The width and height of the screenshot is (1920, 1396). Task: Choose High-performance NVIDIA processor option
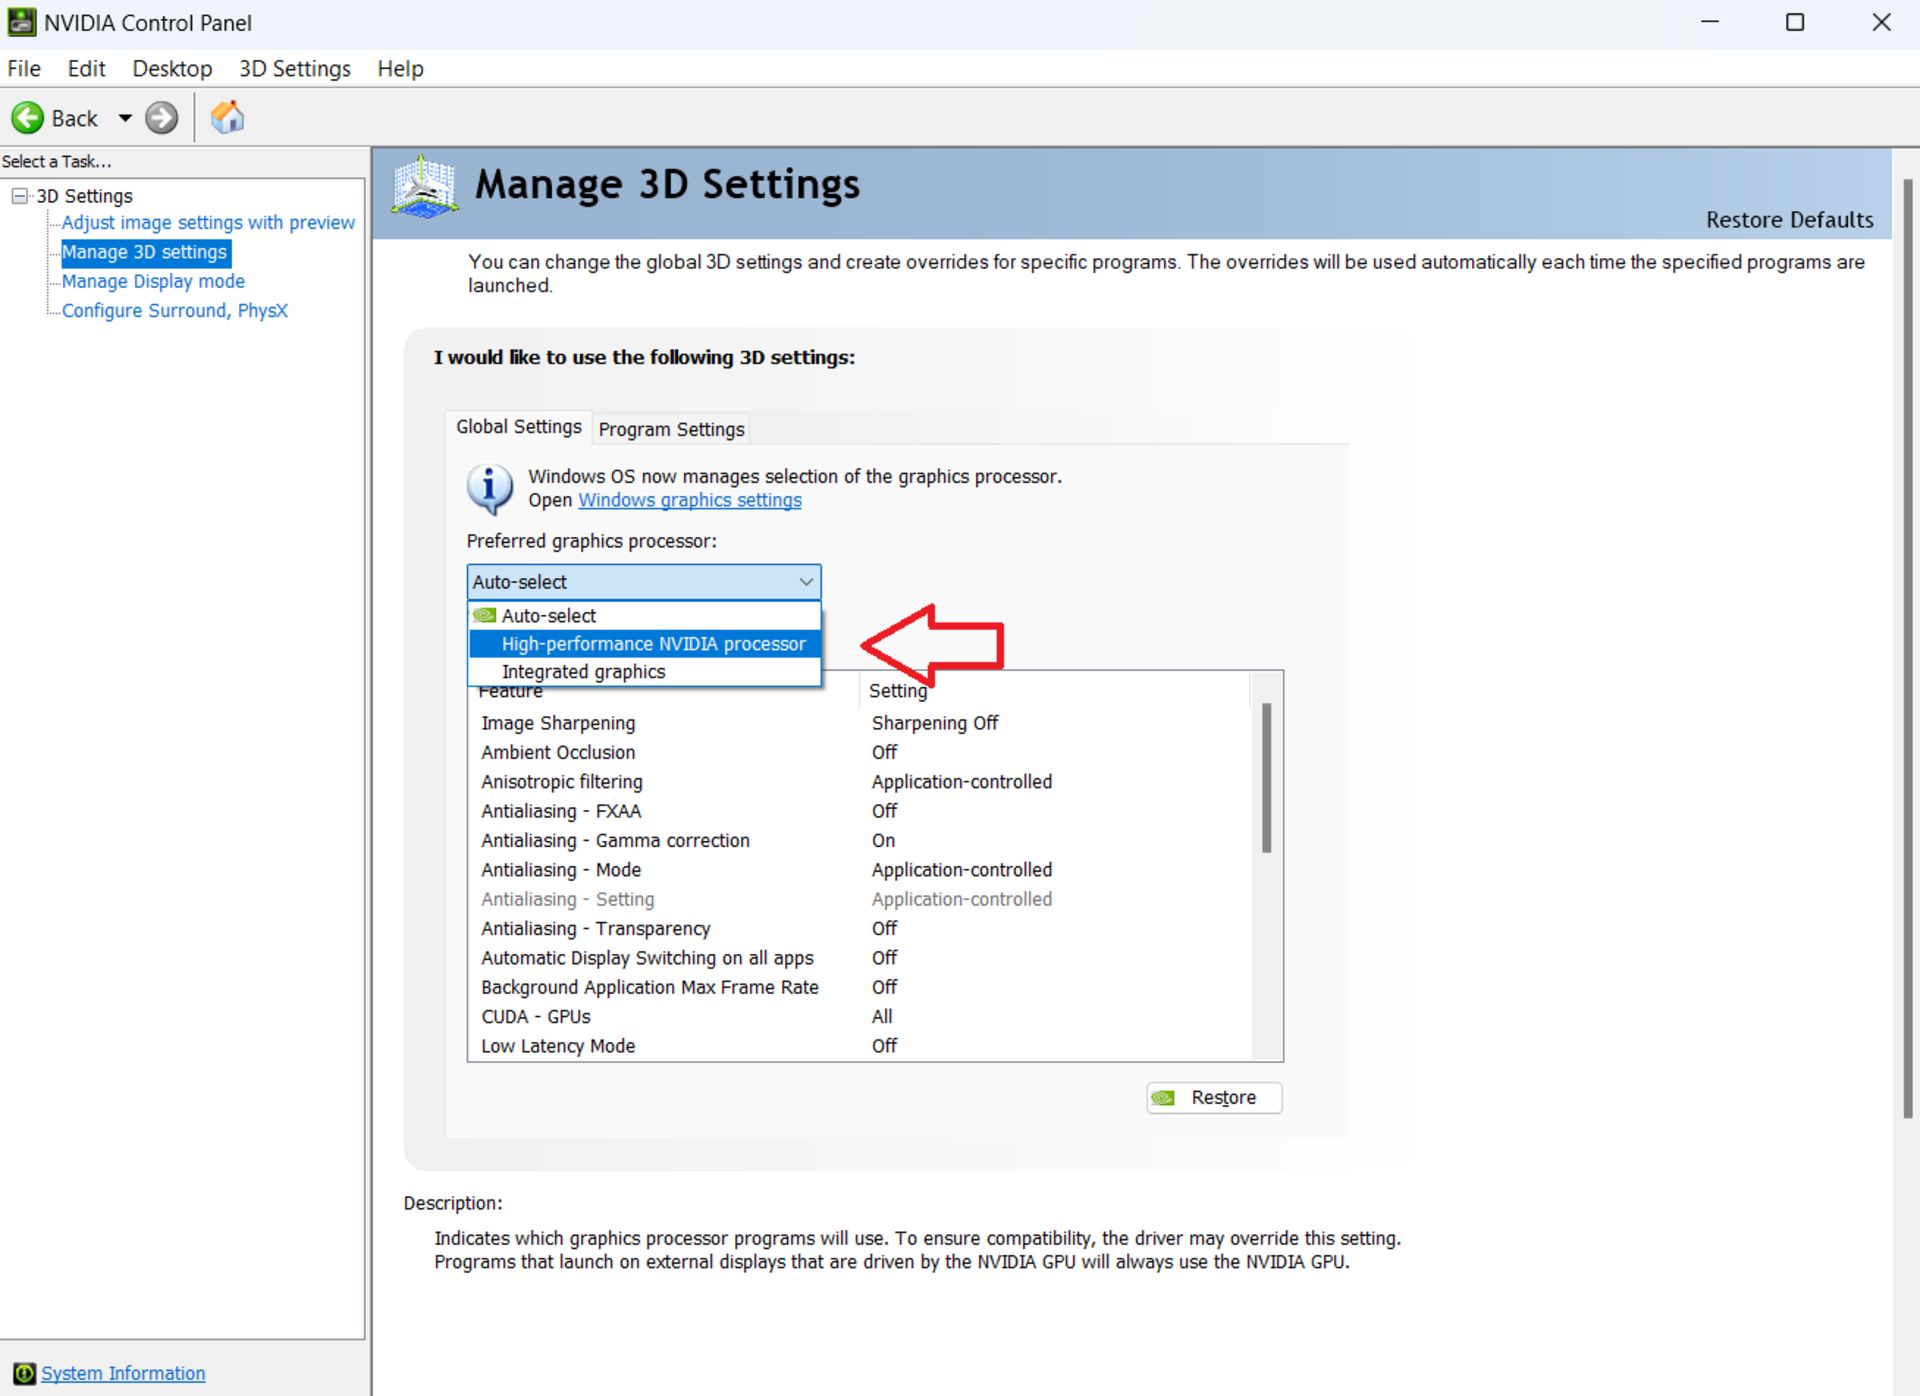pos(645,644)
